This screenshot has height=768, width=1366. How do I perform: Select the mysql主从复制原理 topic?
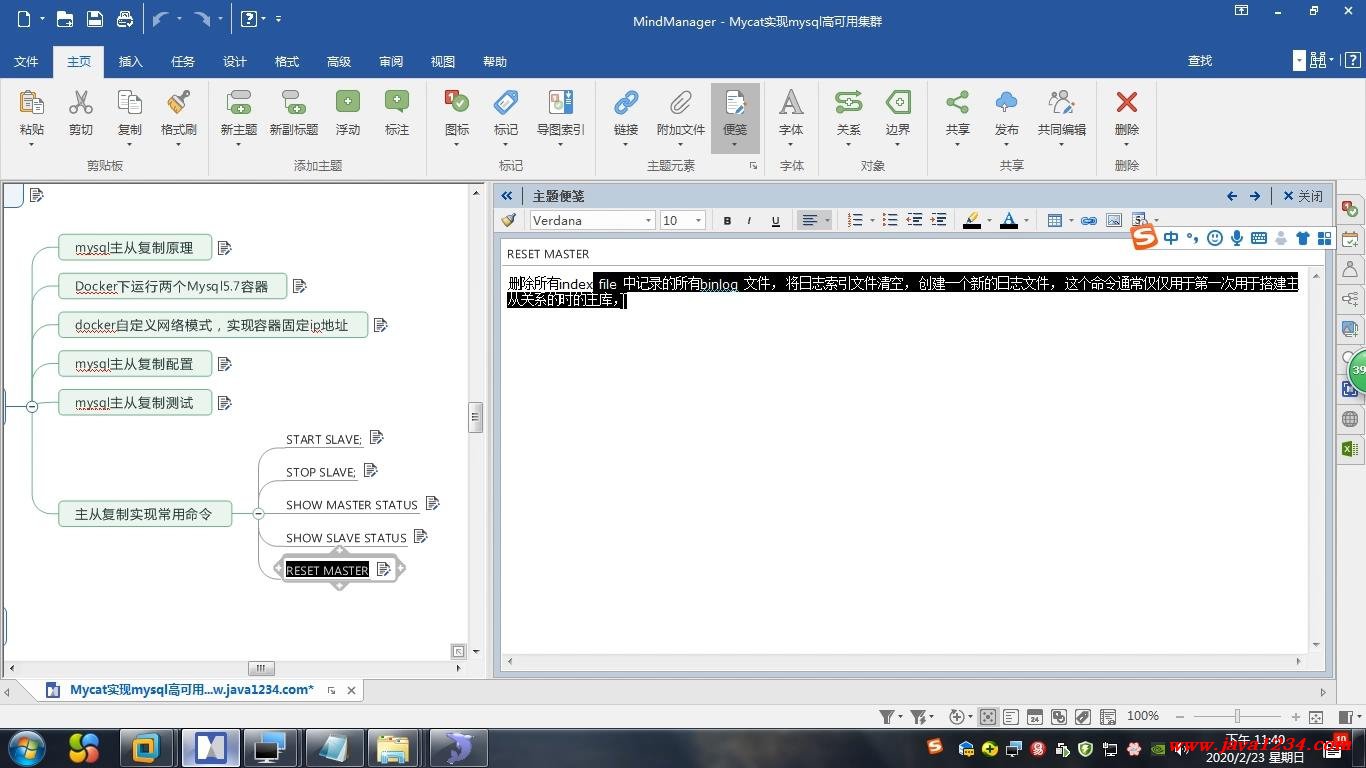pyautogui.click(x=134, y=248)
